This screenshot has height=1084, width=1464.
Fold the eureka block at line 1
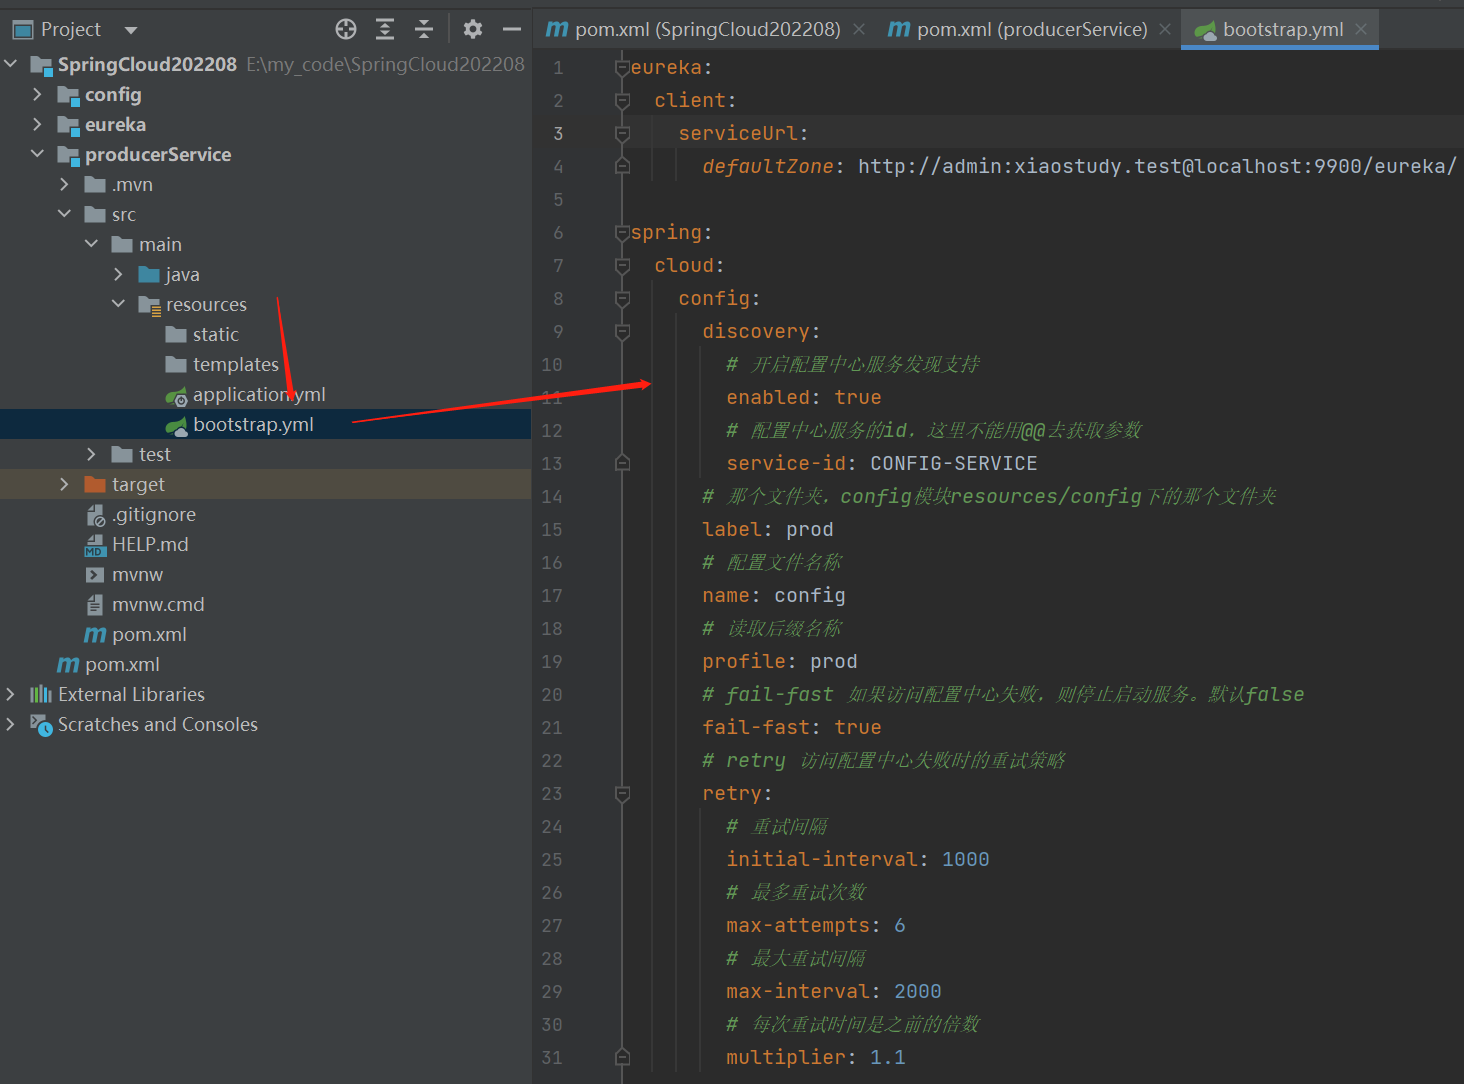(x=622, y=68)
